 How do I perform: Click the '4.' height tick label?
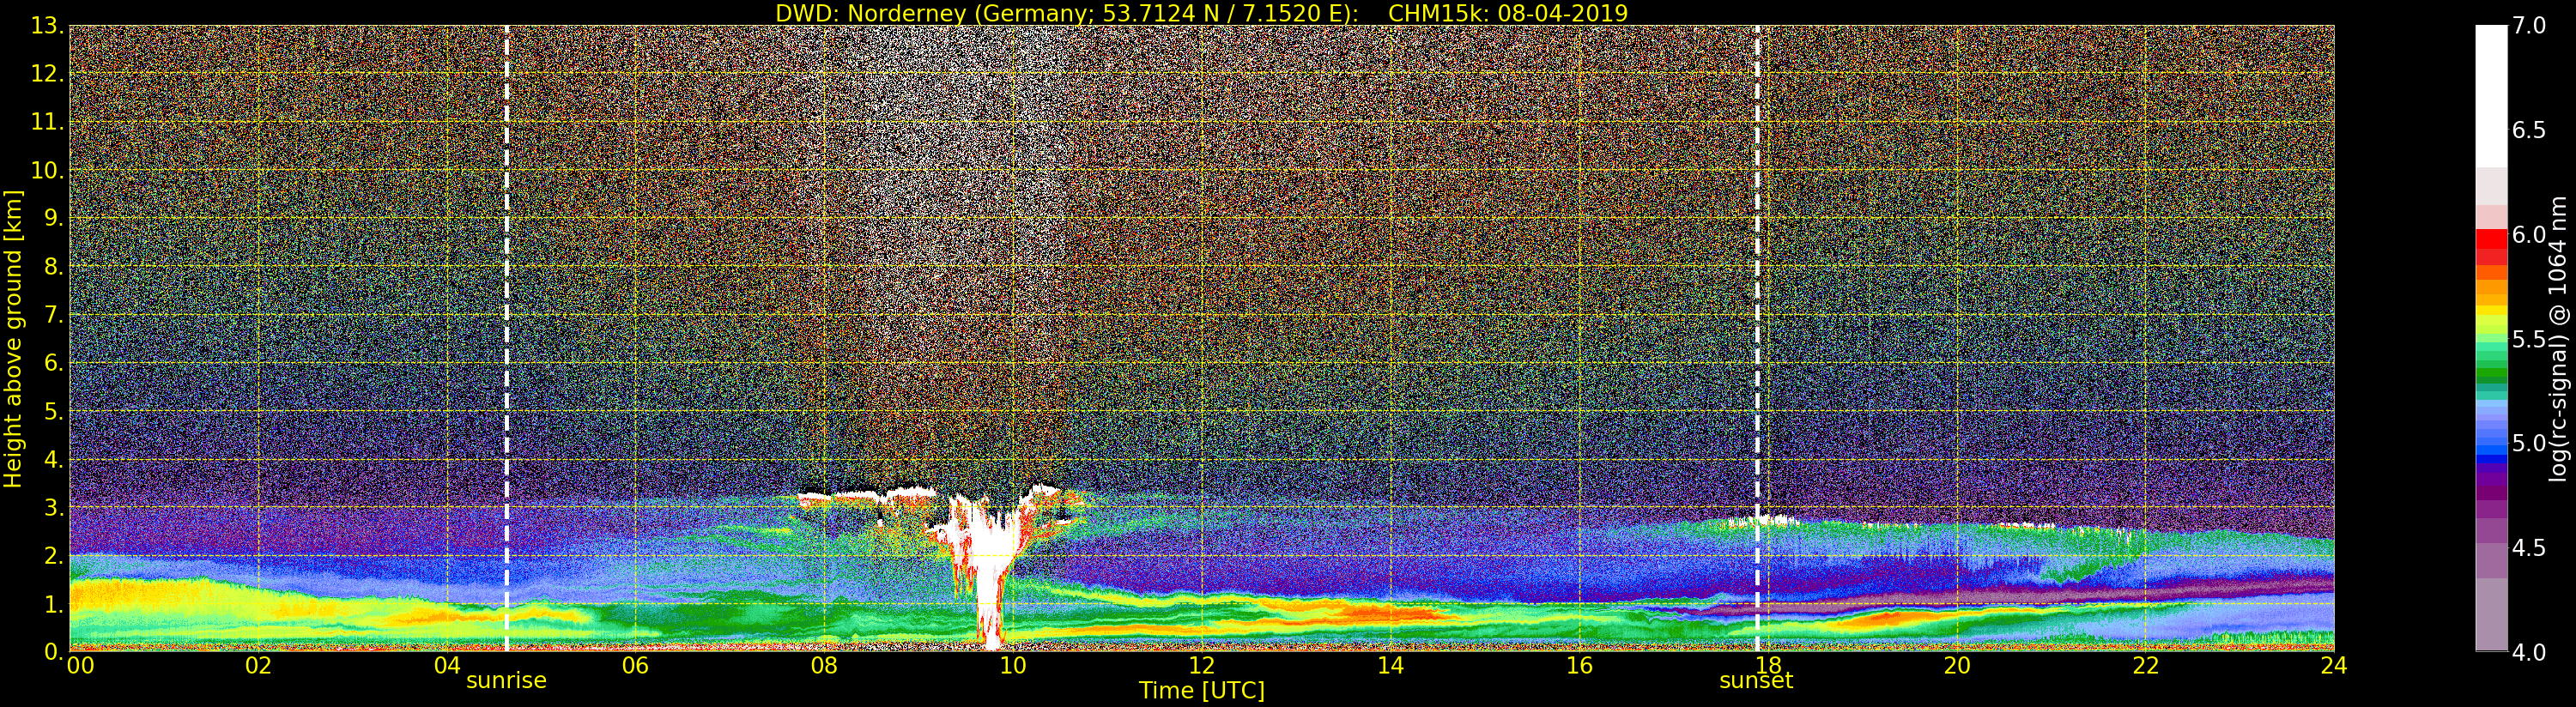tap(53, 459)
